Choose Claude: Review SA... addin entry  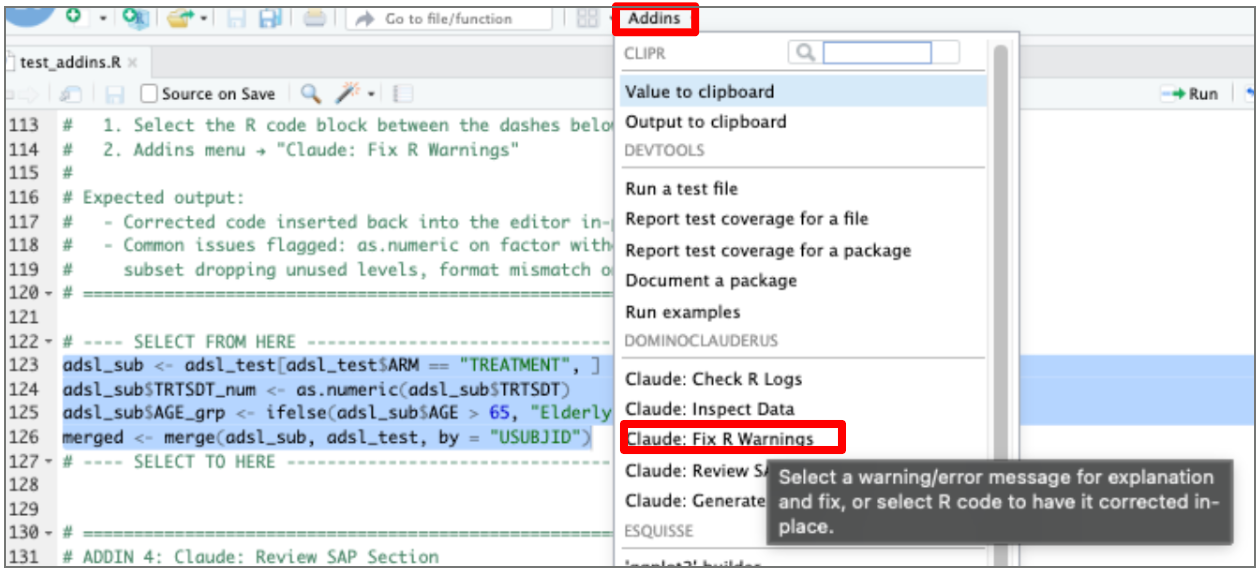click(696, 471)
